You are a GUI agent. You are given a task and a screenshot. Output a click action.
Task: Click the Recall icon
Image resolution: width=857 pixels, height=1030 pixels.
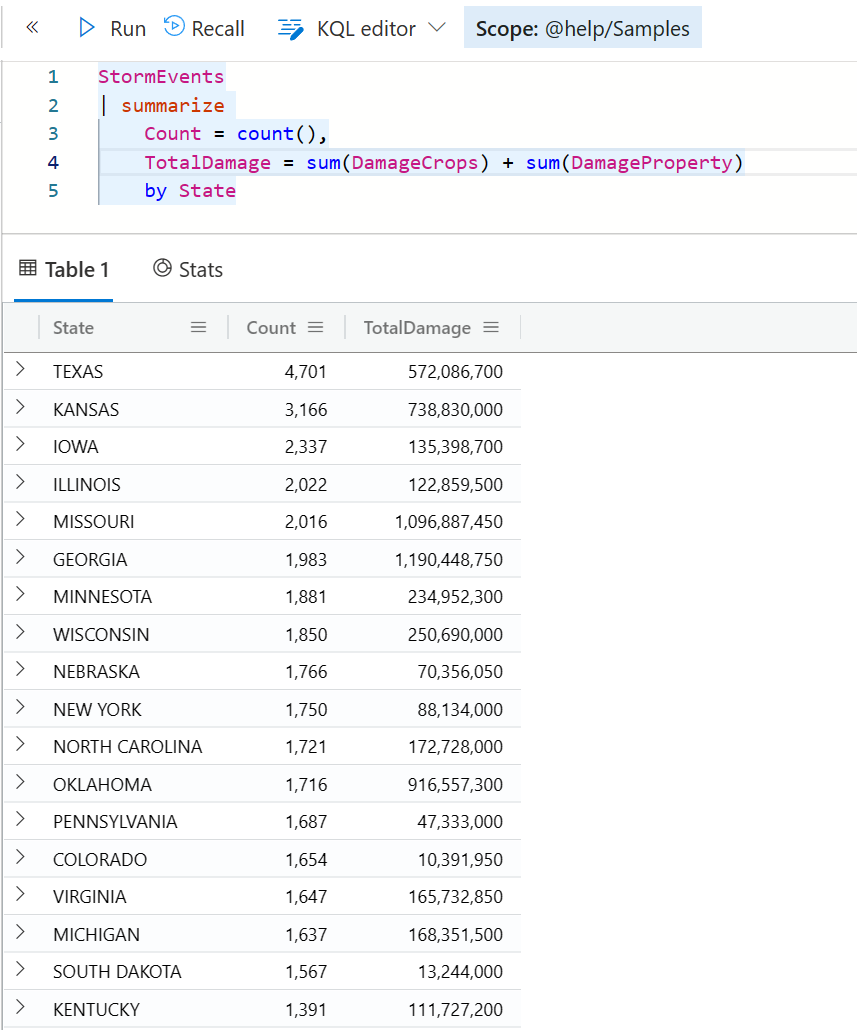click(x=174, y=26)
